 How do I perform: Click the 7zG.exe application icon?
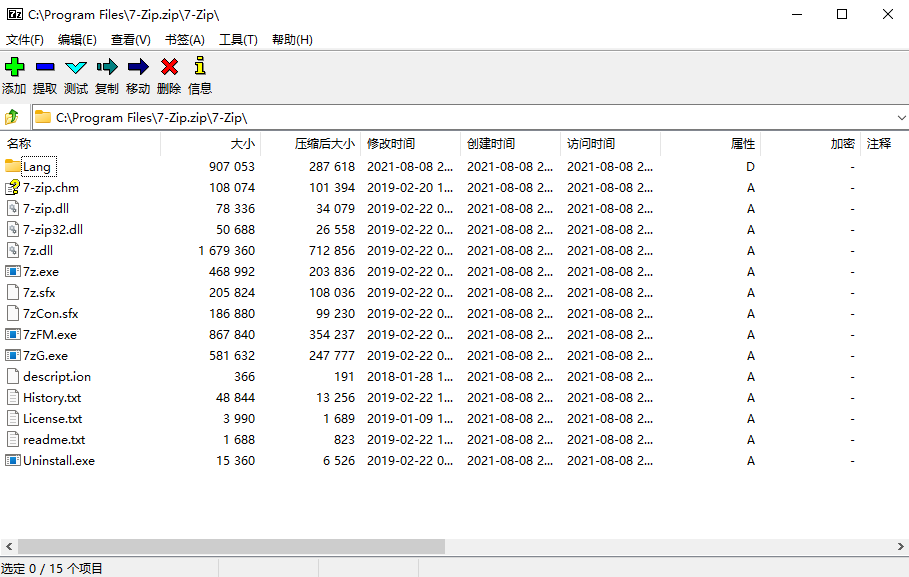(x=13, y=355)
